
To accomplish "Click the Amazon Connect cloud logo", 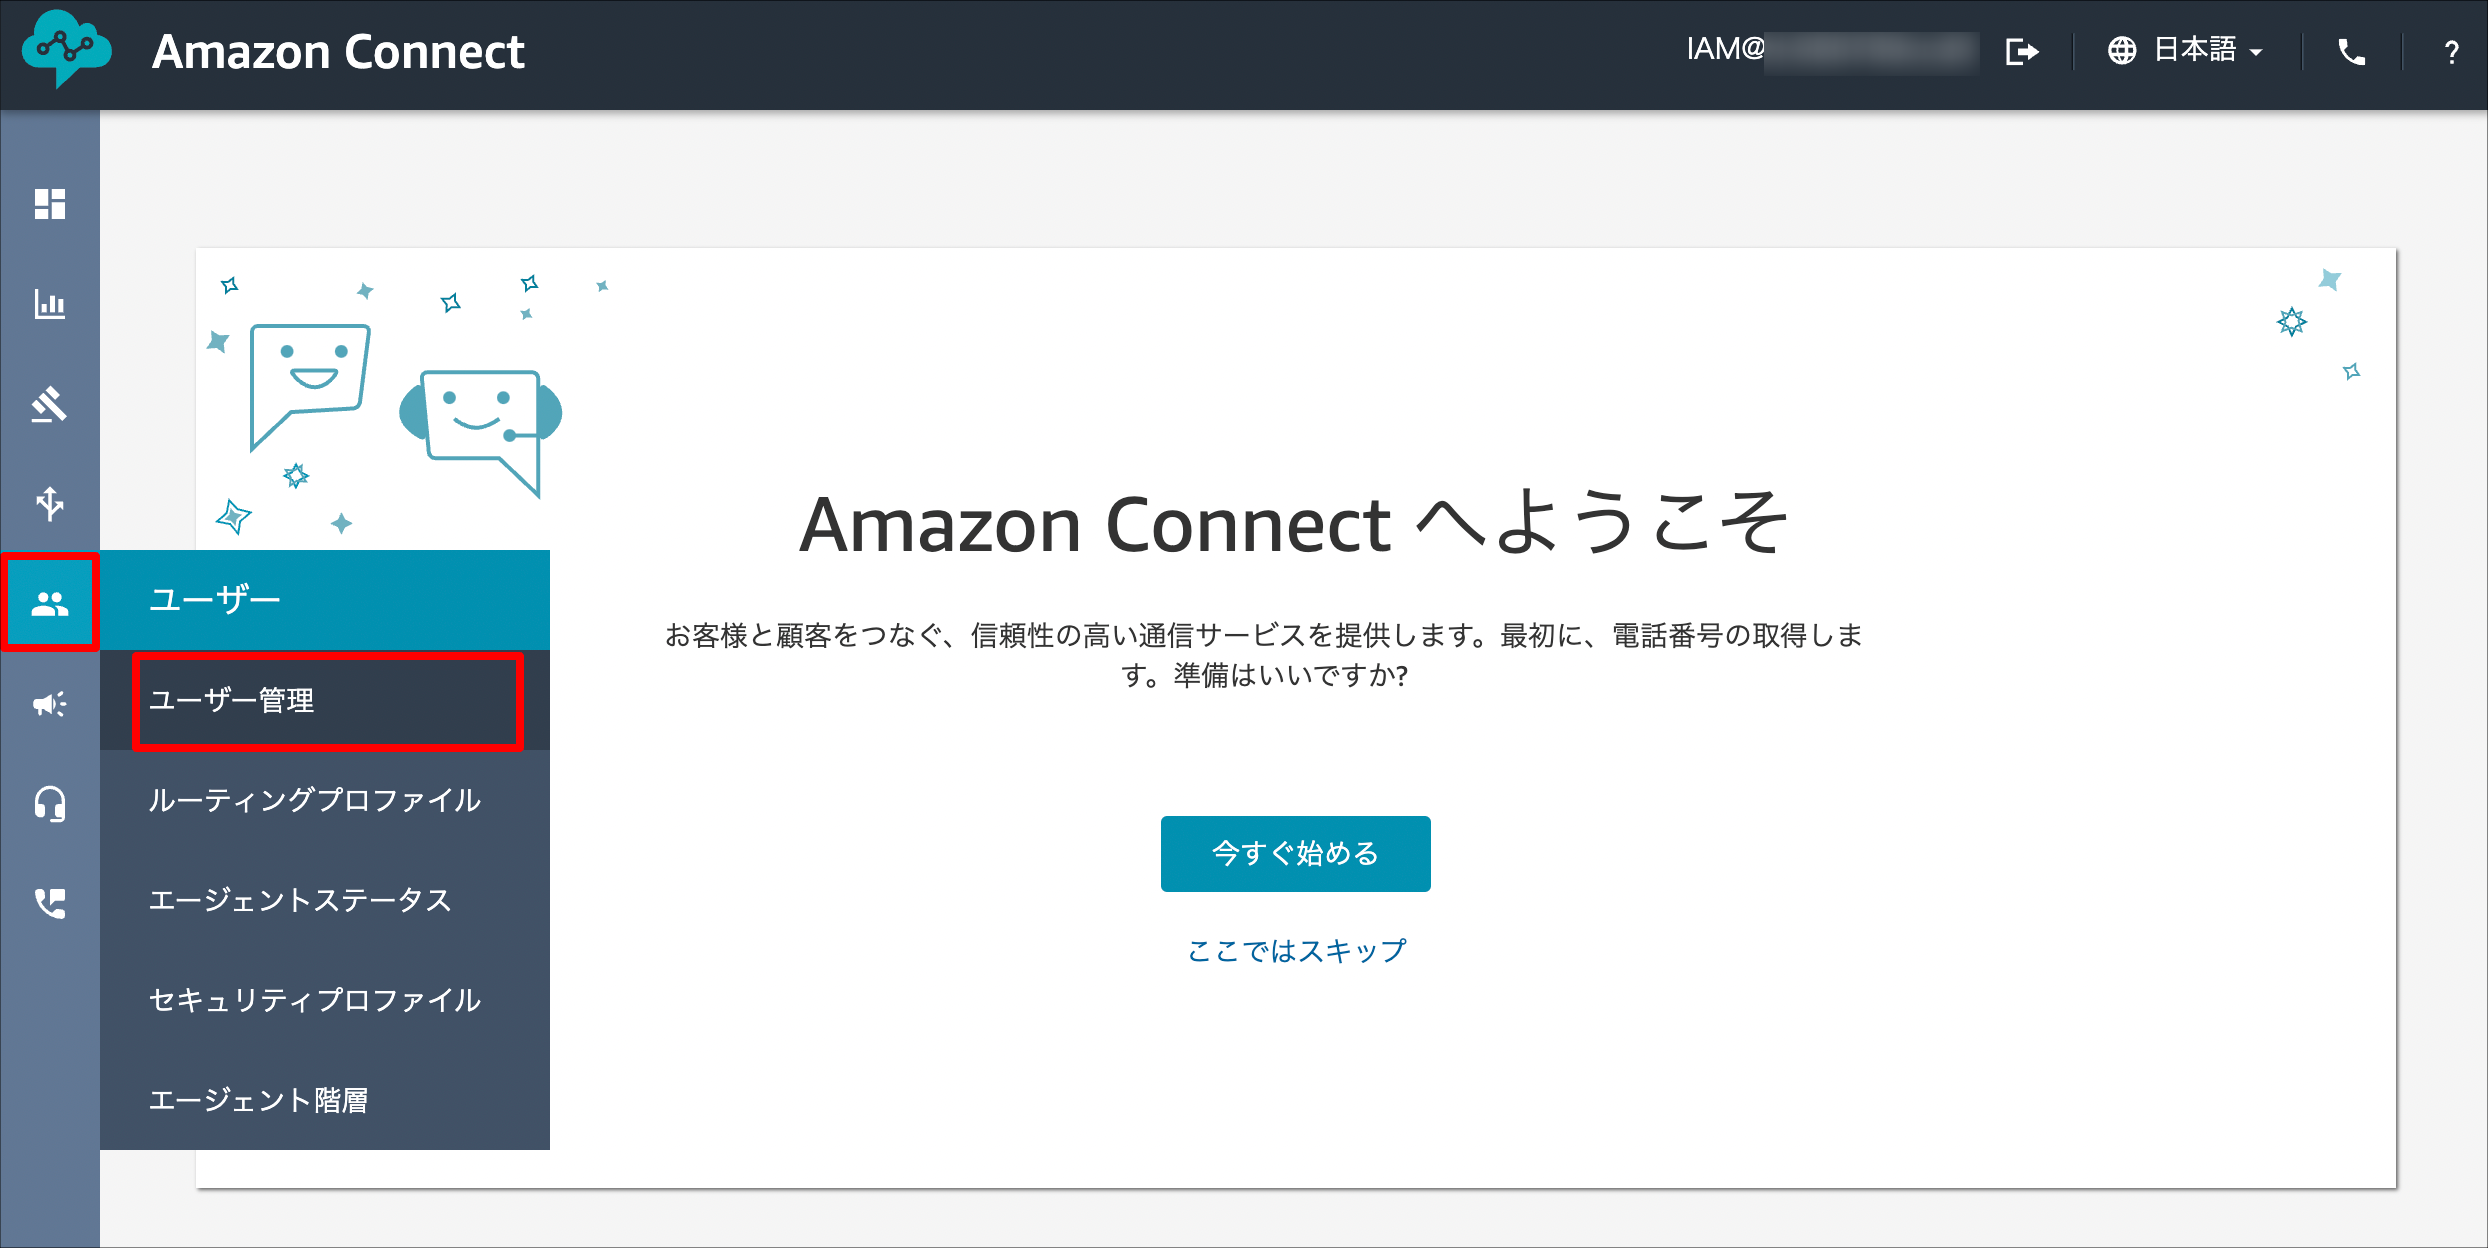I will point(67,48).
